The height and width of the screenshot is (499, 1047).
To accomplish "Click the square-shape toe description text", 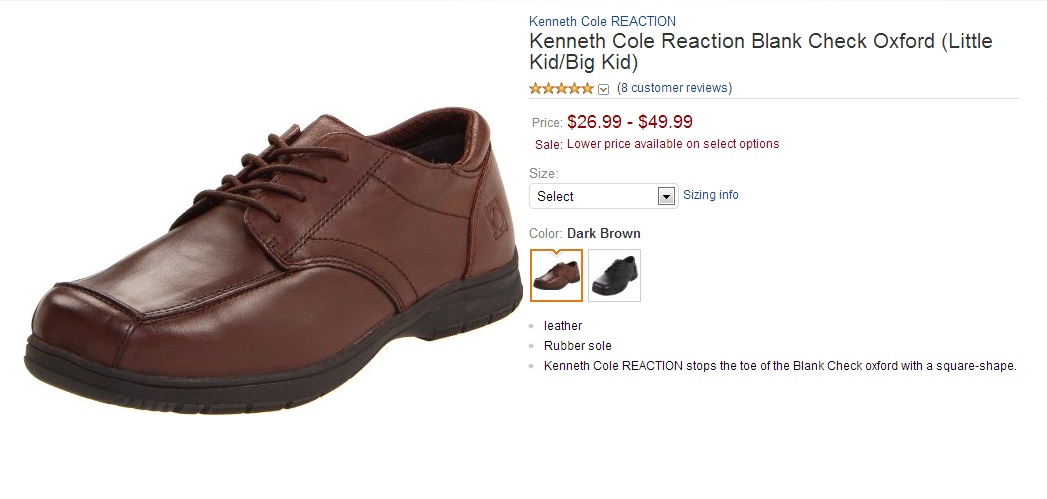I will [779, 366].
